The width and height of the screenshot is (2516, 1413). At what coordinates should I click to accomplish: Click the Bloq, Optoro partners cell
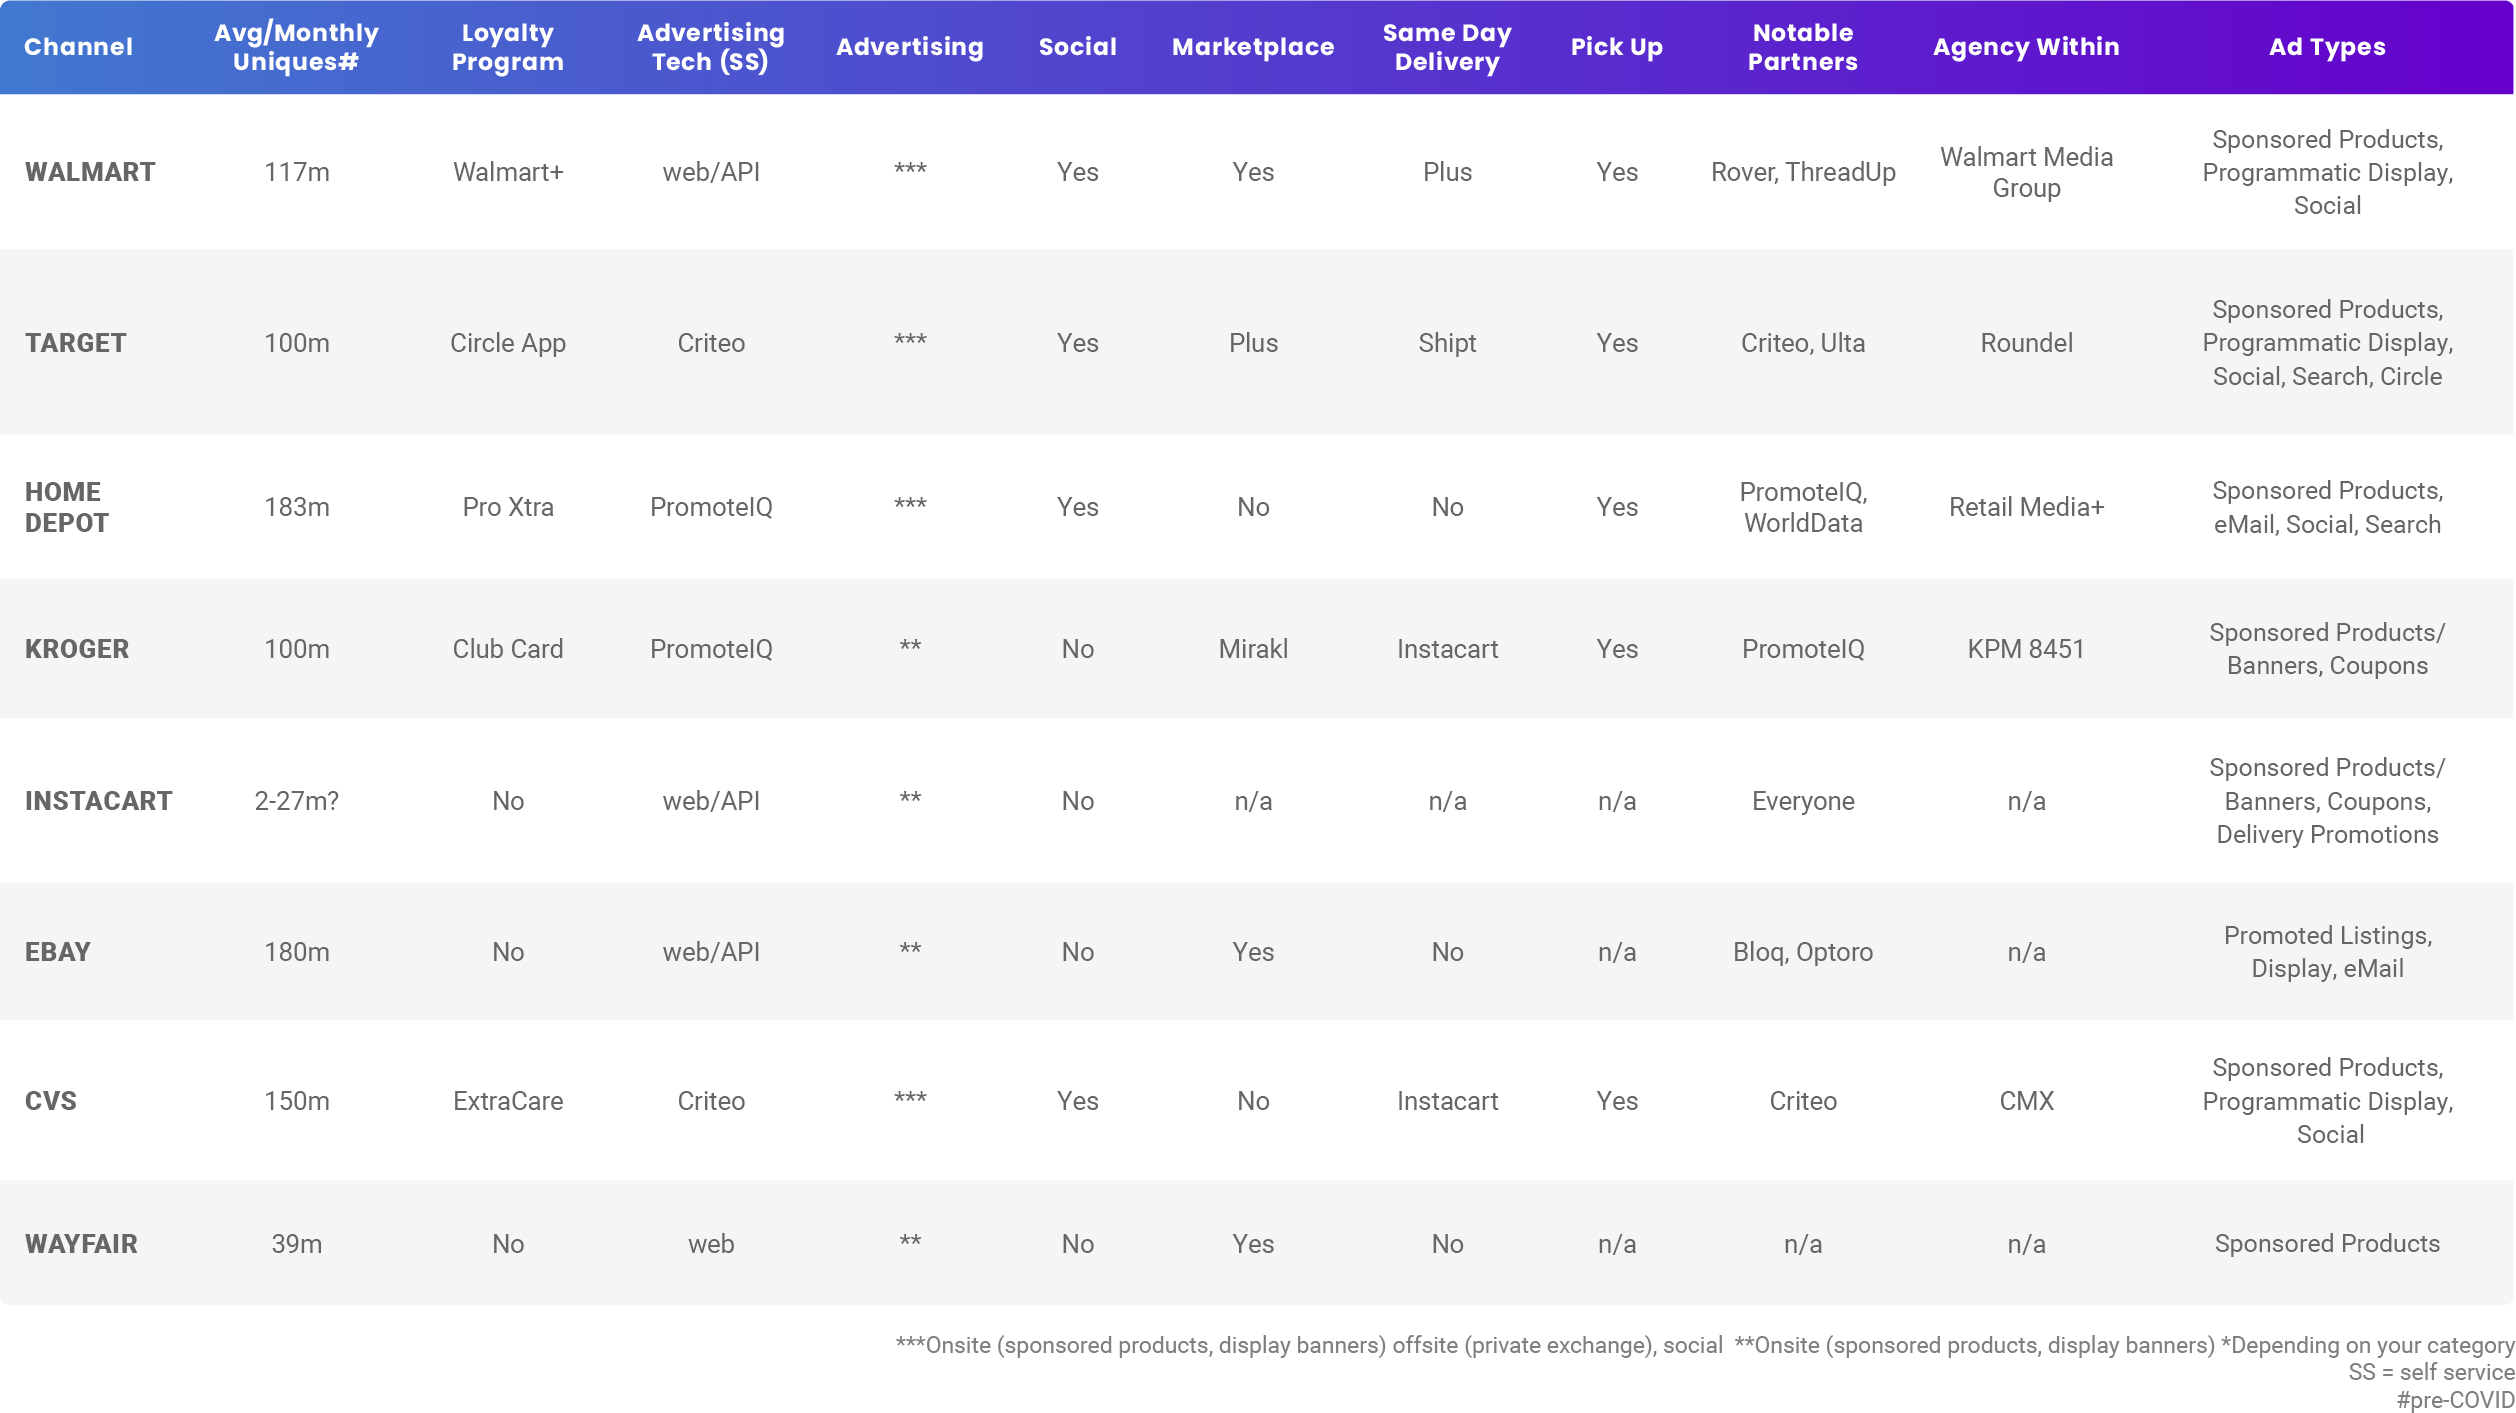coord(1803,952)
